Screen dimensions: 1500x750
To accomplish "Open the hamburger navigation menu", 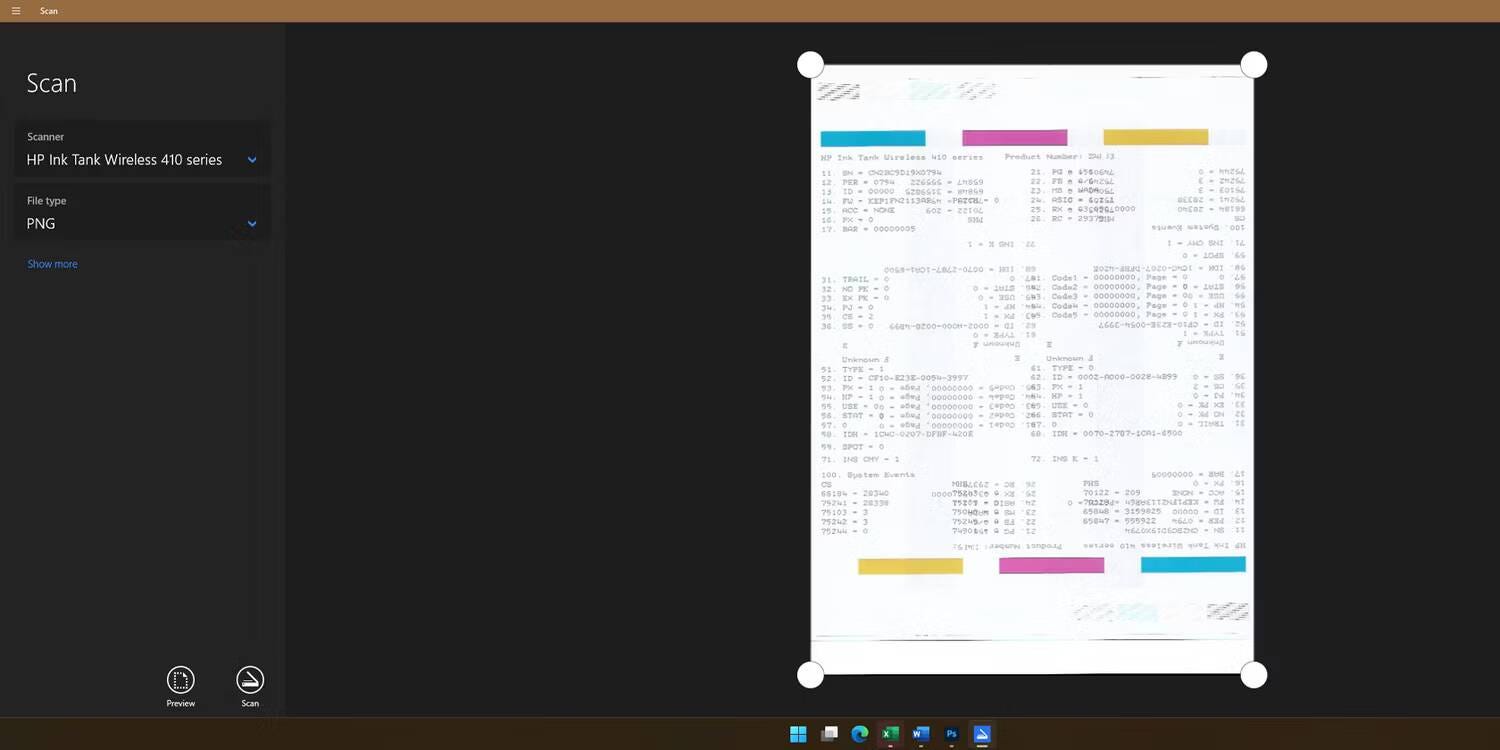I will point(16,11).
